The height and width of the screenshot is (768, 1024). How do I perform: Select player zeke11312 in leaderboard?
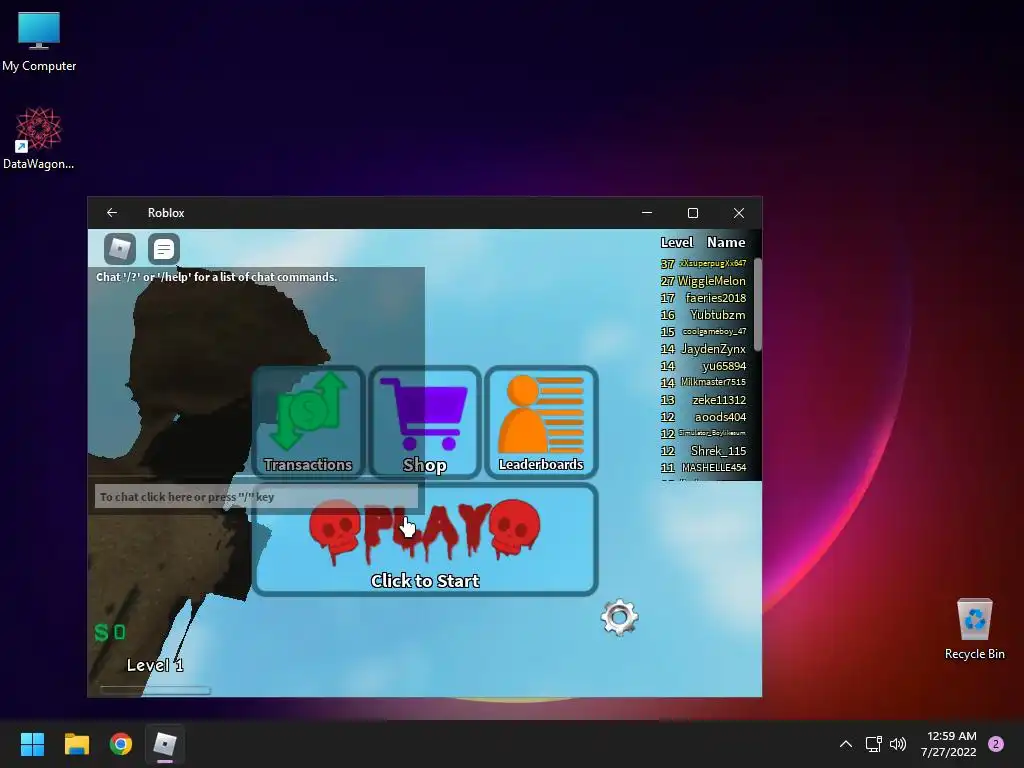click(x=718, y=400)
